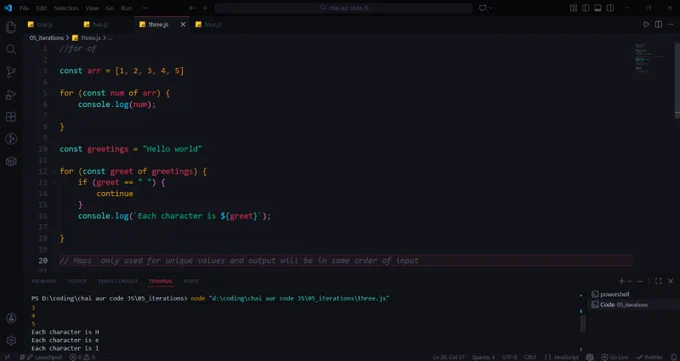Open the Edit menu

[41, 8]
